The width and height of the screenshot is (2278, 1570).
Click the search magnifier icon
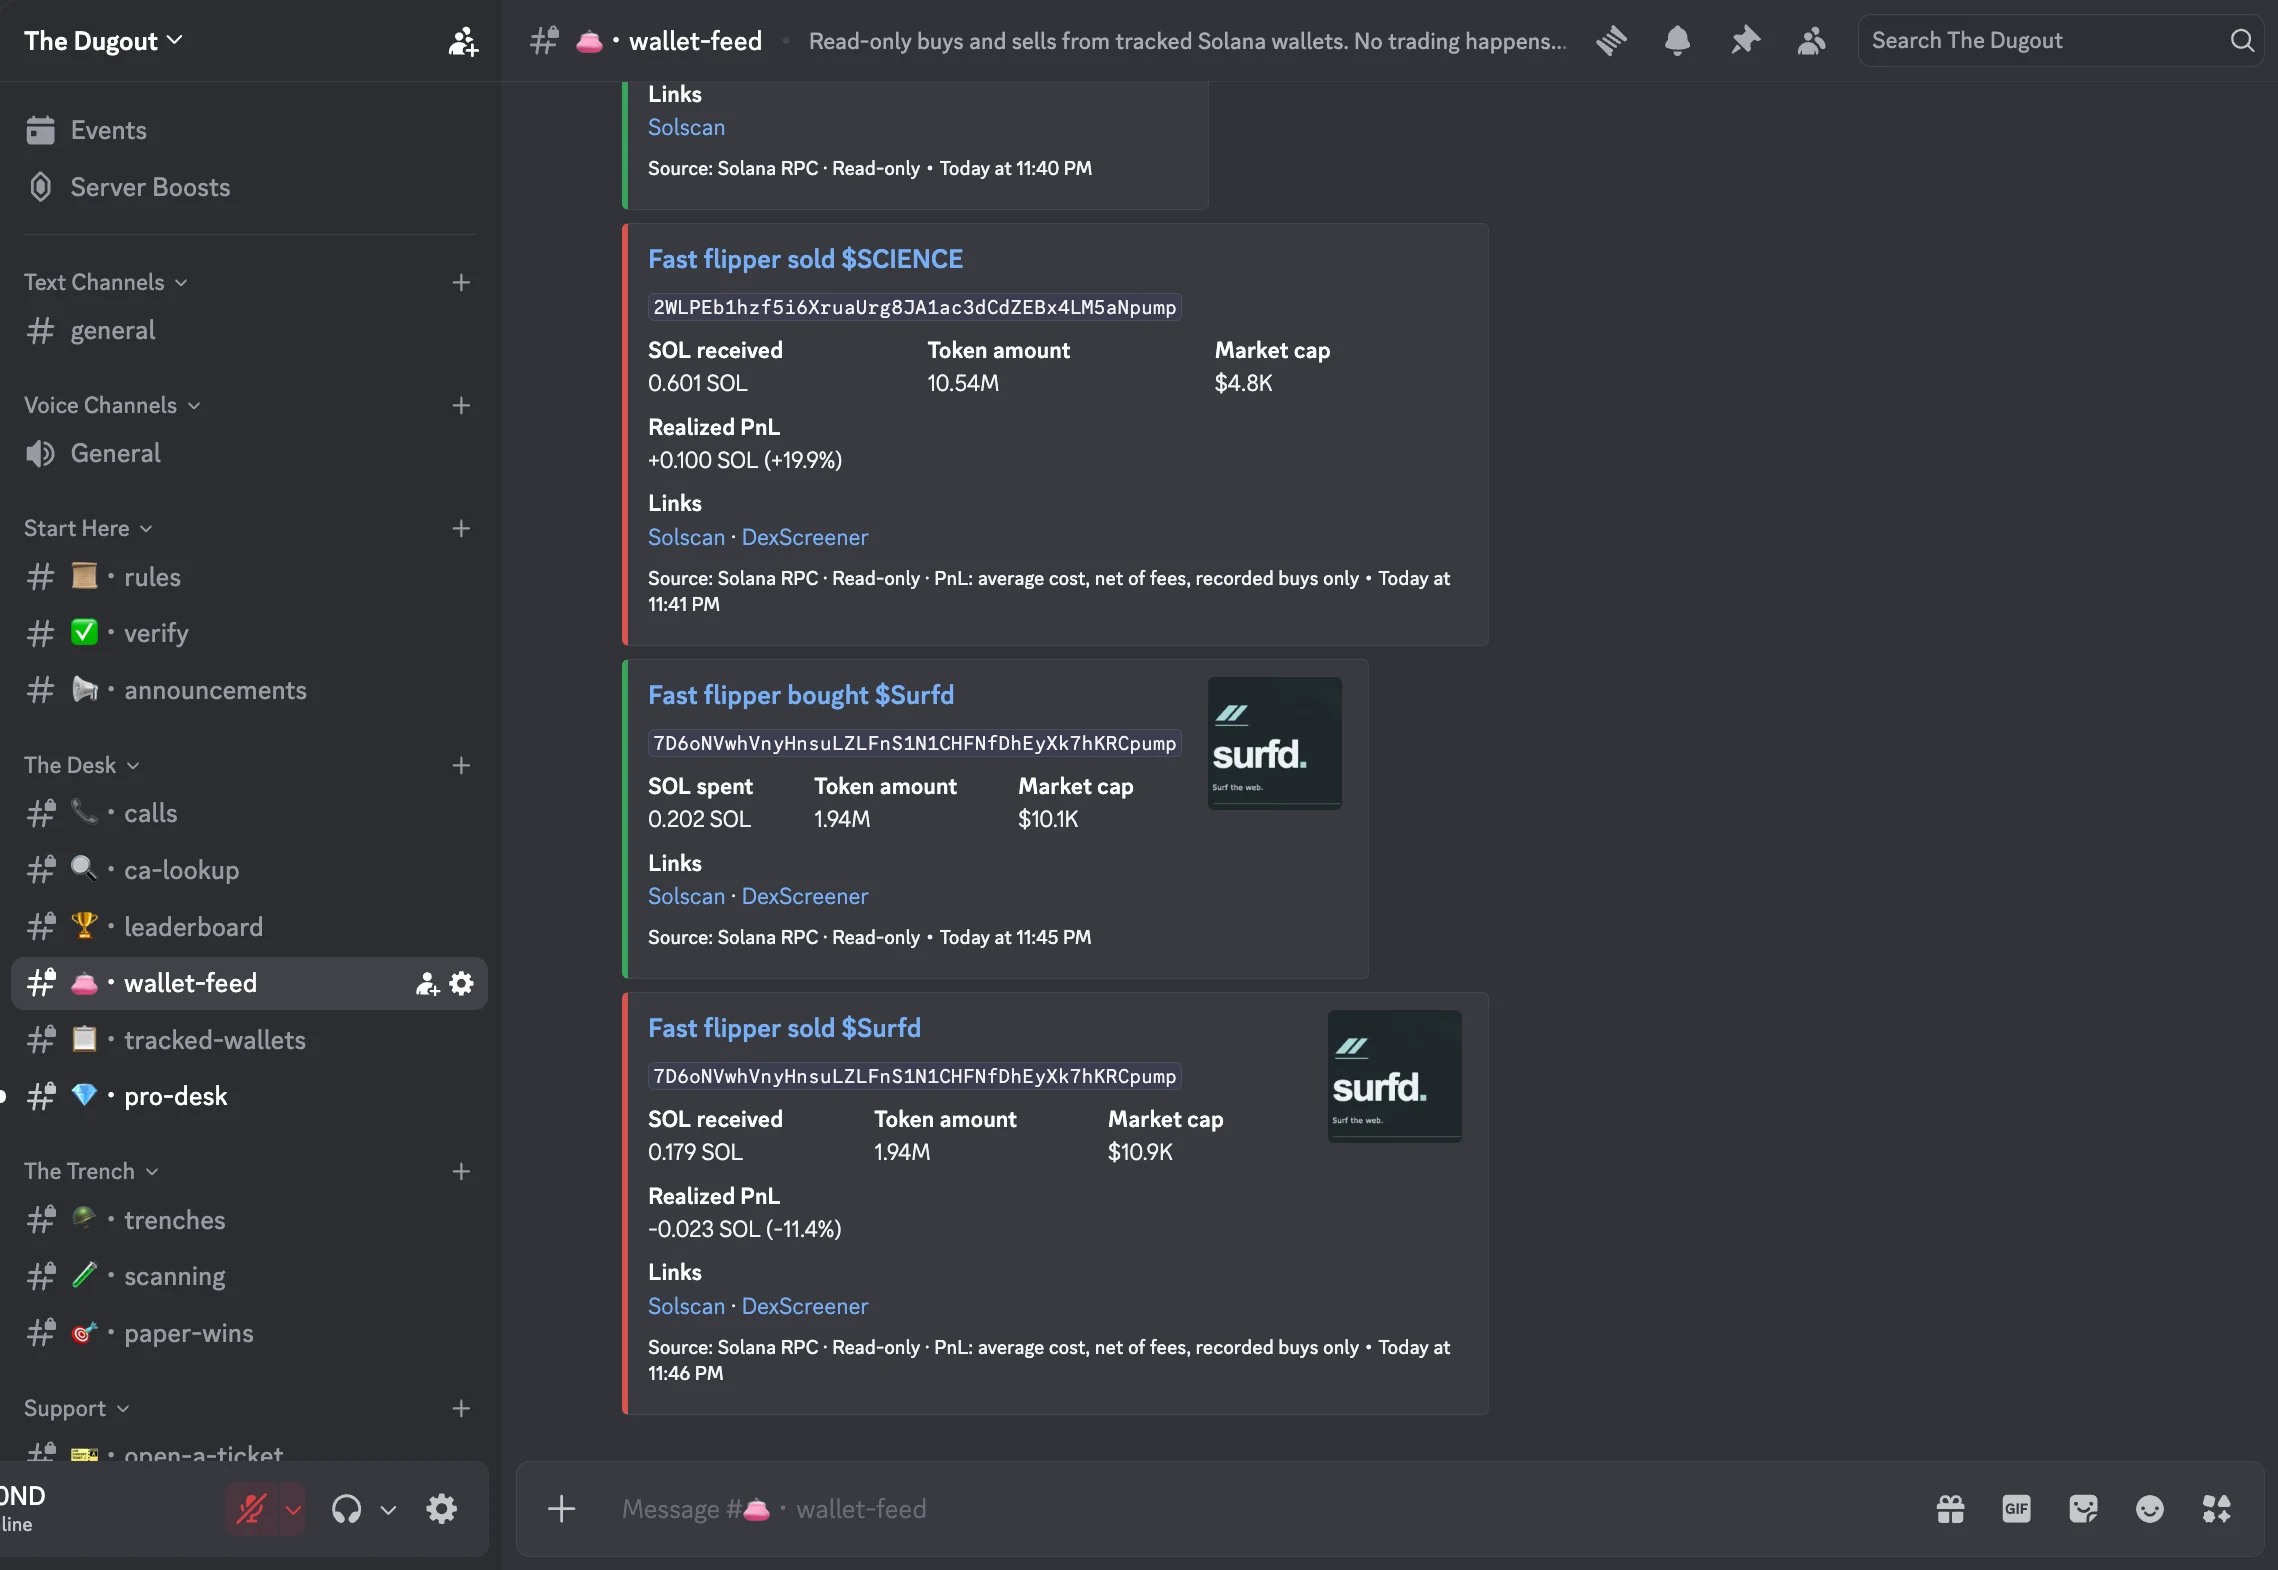[x=2242, y=41]
